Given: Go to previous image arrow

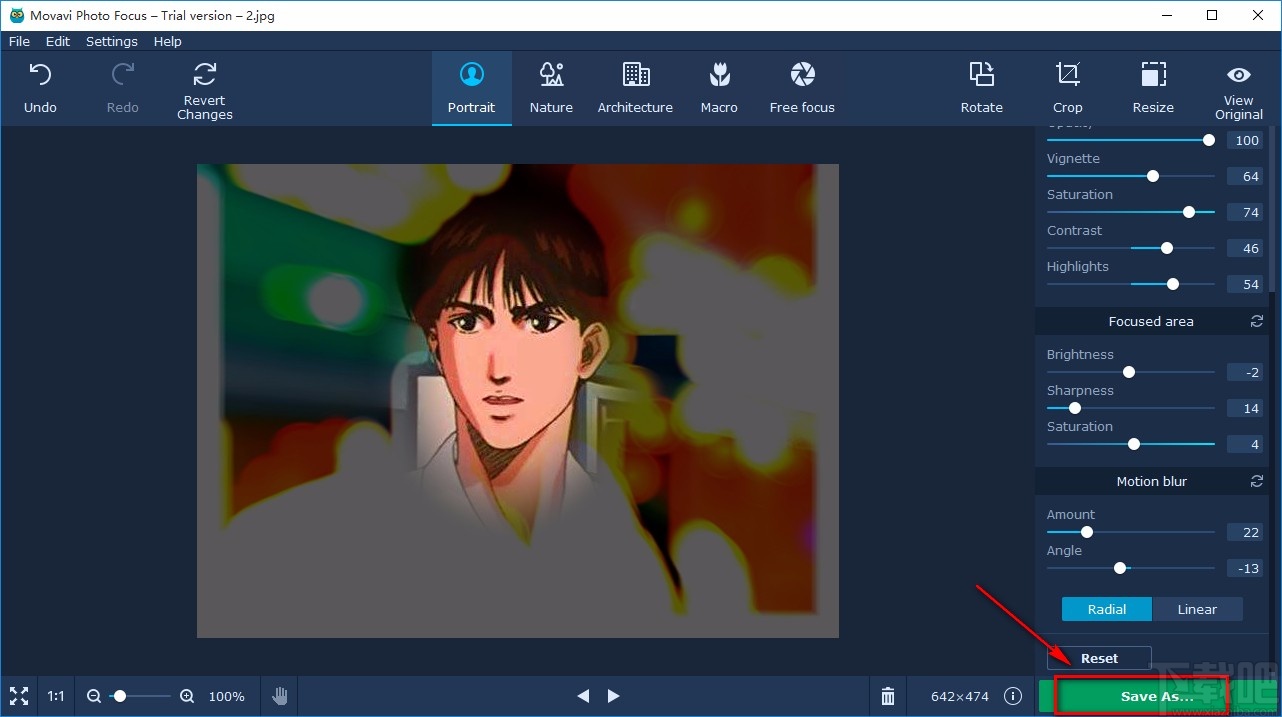Looking at the screenshot, I should pyautogui.click(x=583, y=696).
